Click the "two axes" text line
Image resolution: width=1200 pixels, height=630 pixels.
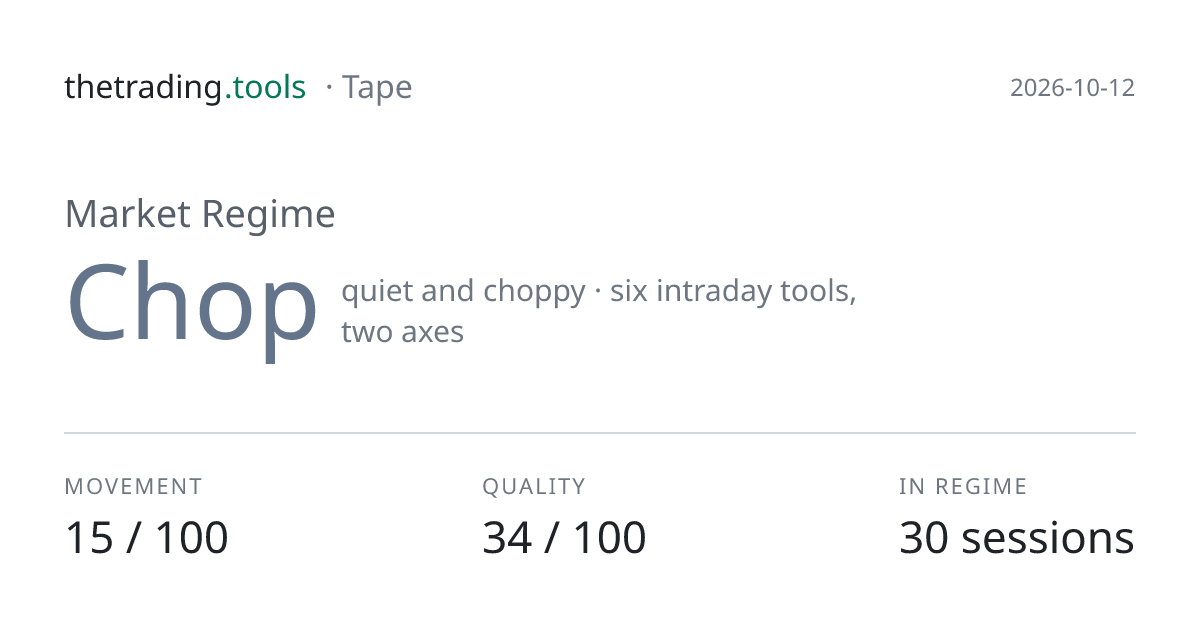click(402, 331)
